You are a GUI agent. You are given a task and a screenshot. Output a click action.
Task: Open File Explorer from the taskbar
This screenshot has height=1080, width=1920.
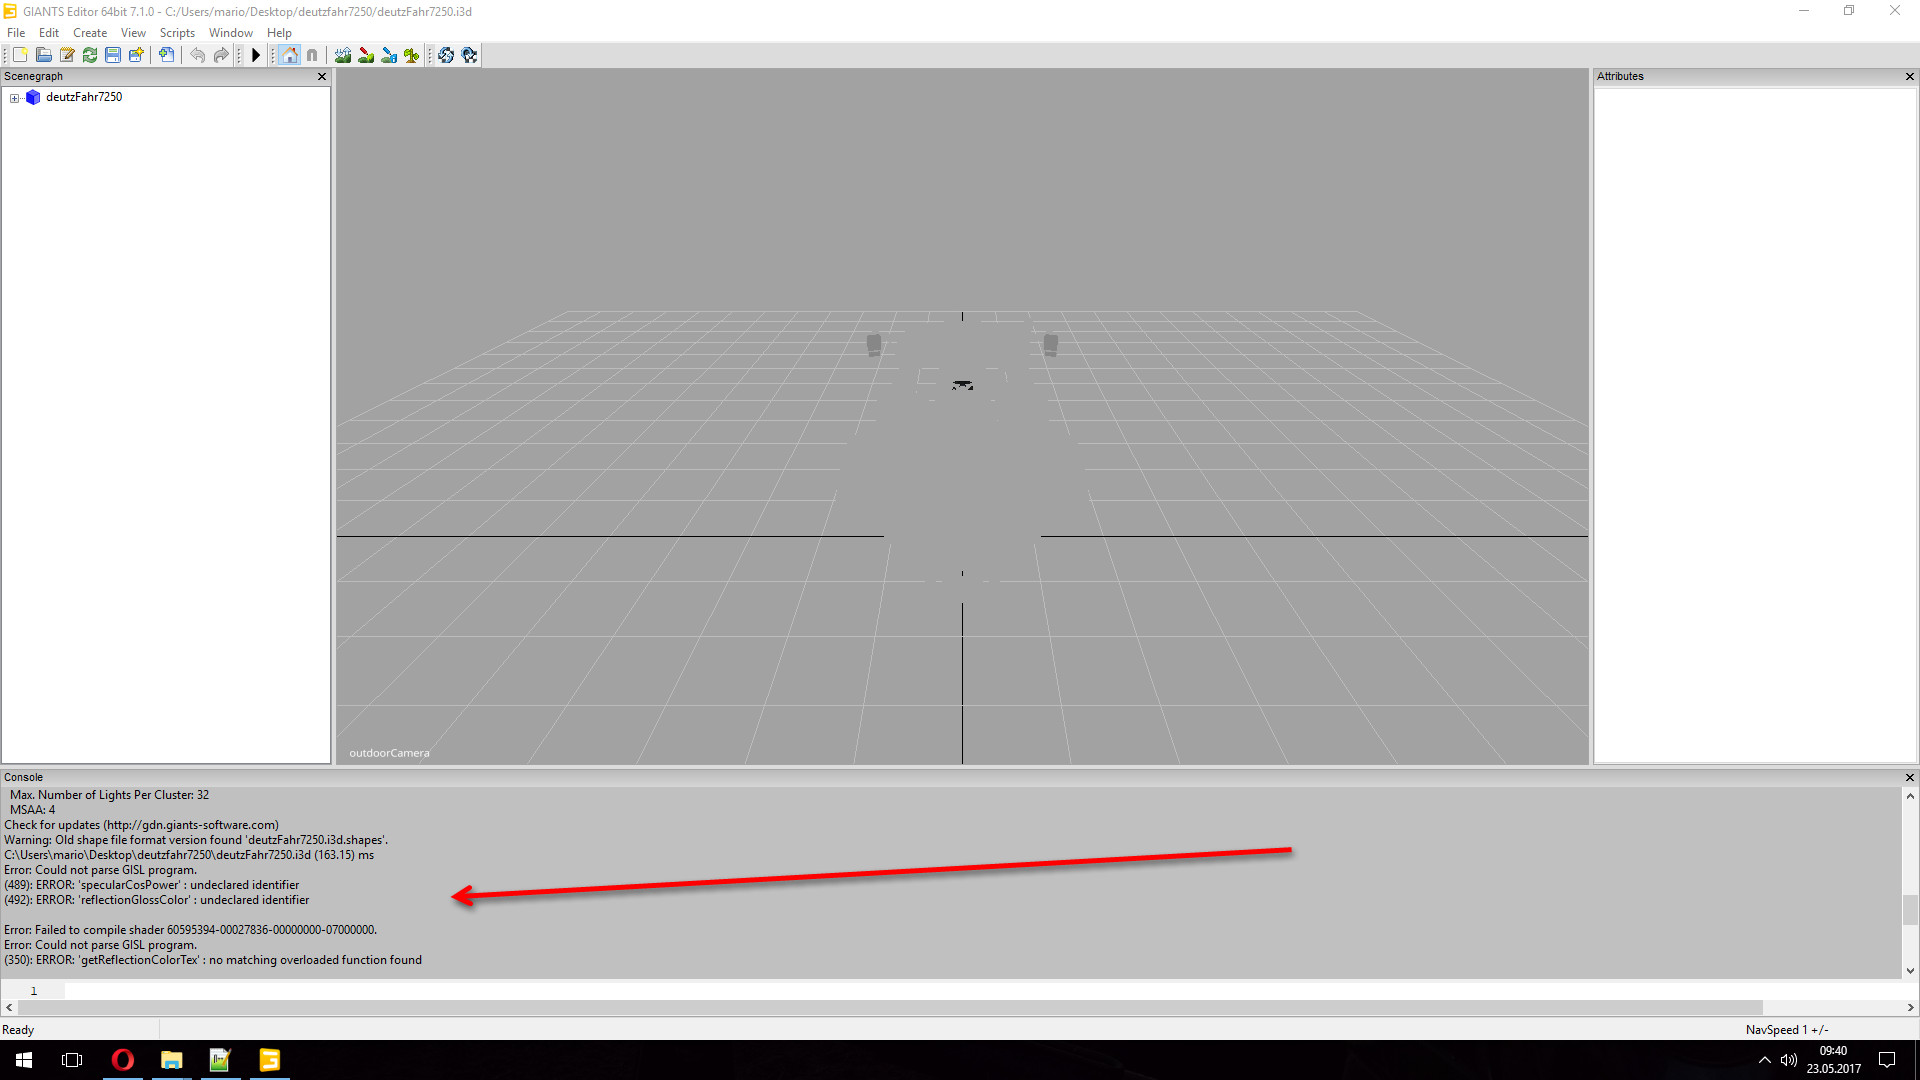[172, 1060]
